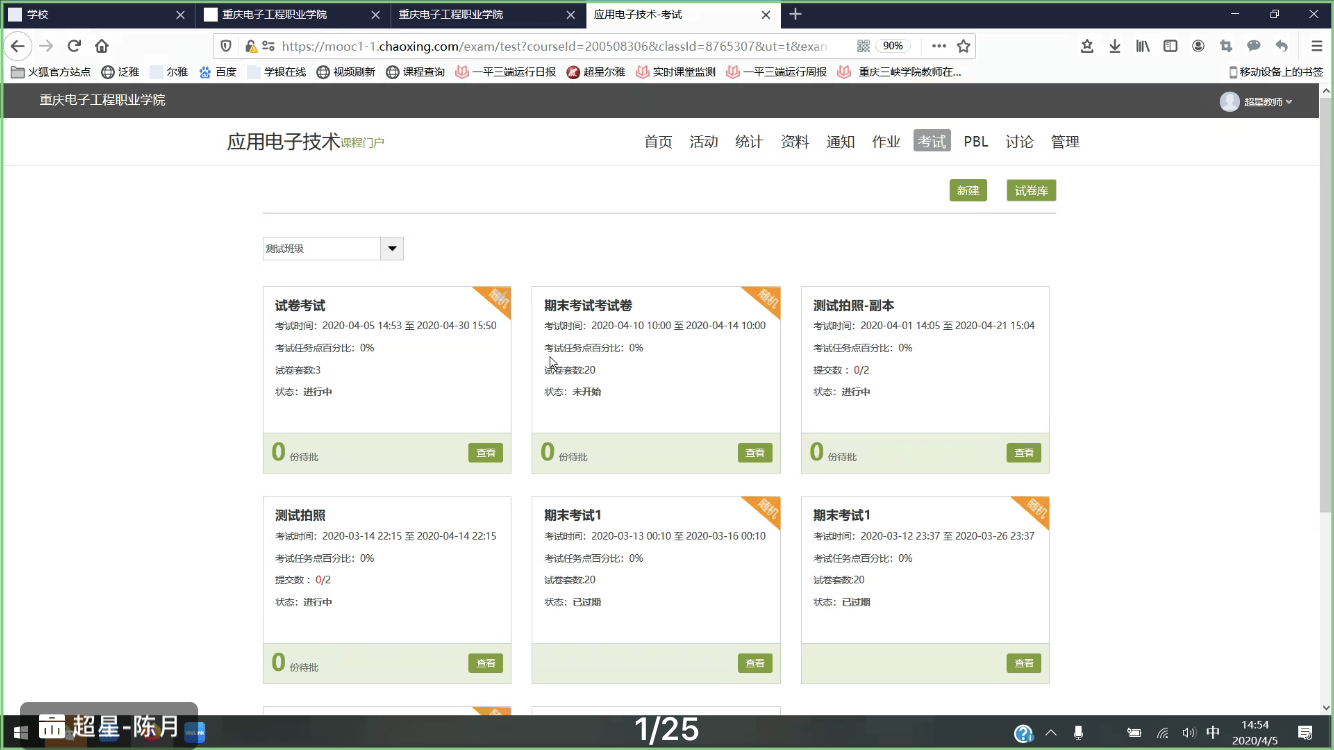Open the Firefox account profile icon
1334x750 pixels.
pos(1198,45)
